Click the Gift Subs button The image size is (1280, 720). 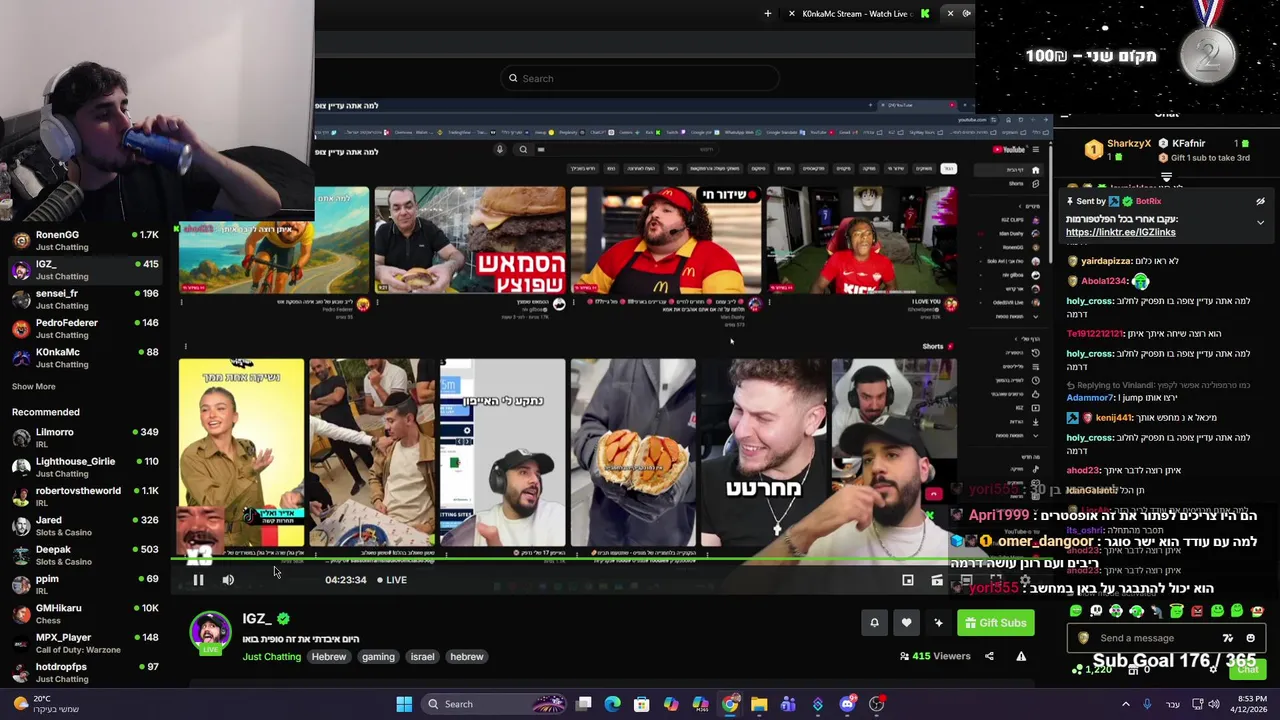[x=995, y=623]
